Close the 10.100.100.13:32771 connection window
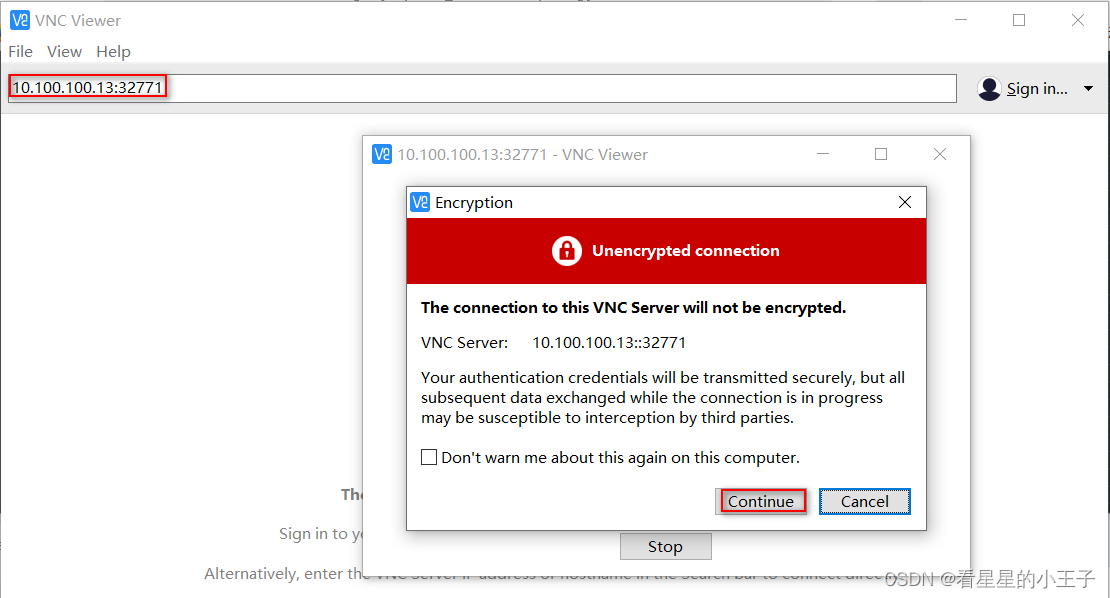The width and height of the screenshot is (1110, 598). click(x=940, y=154)
